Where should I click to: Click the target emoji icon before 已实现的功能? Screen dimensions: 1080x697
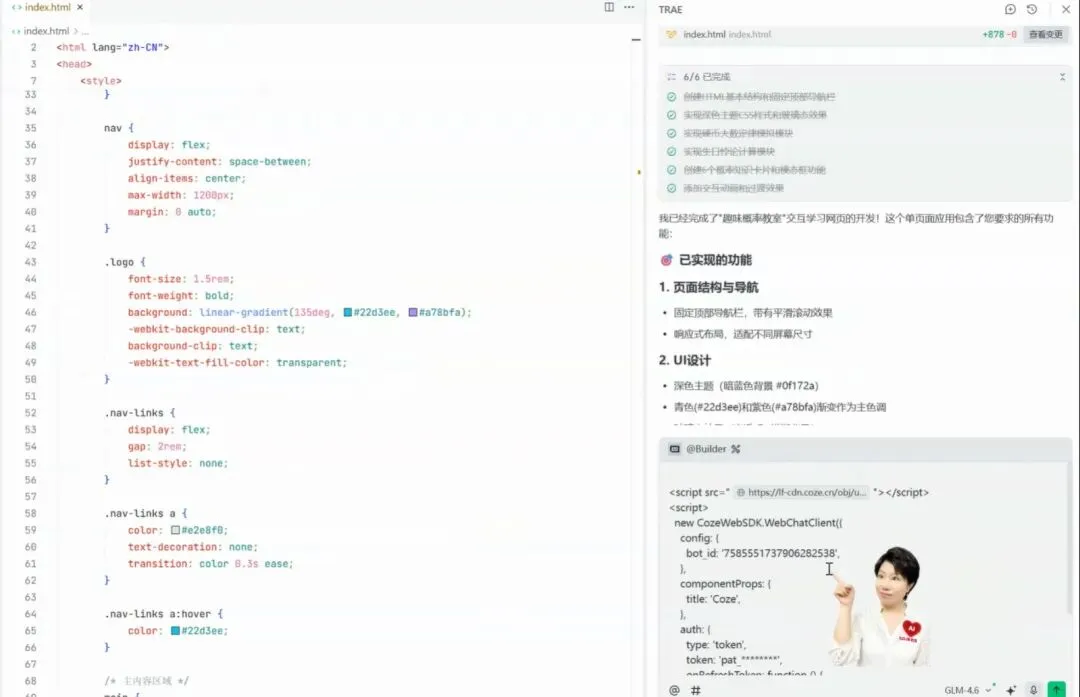[x=666, y=260]
